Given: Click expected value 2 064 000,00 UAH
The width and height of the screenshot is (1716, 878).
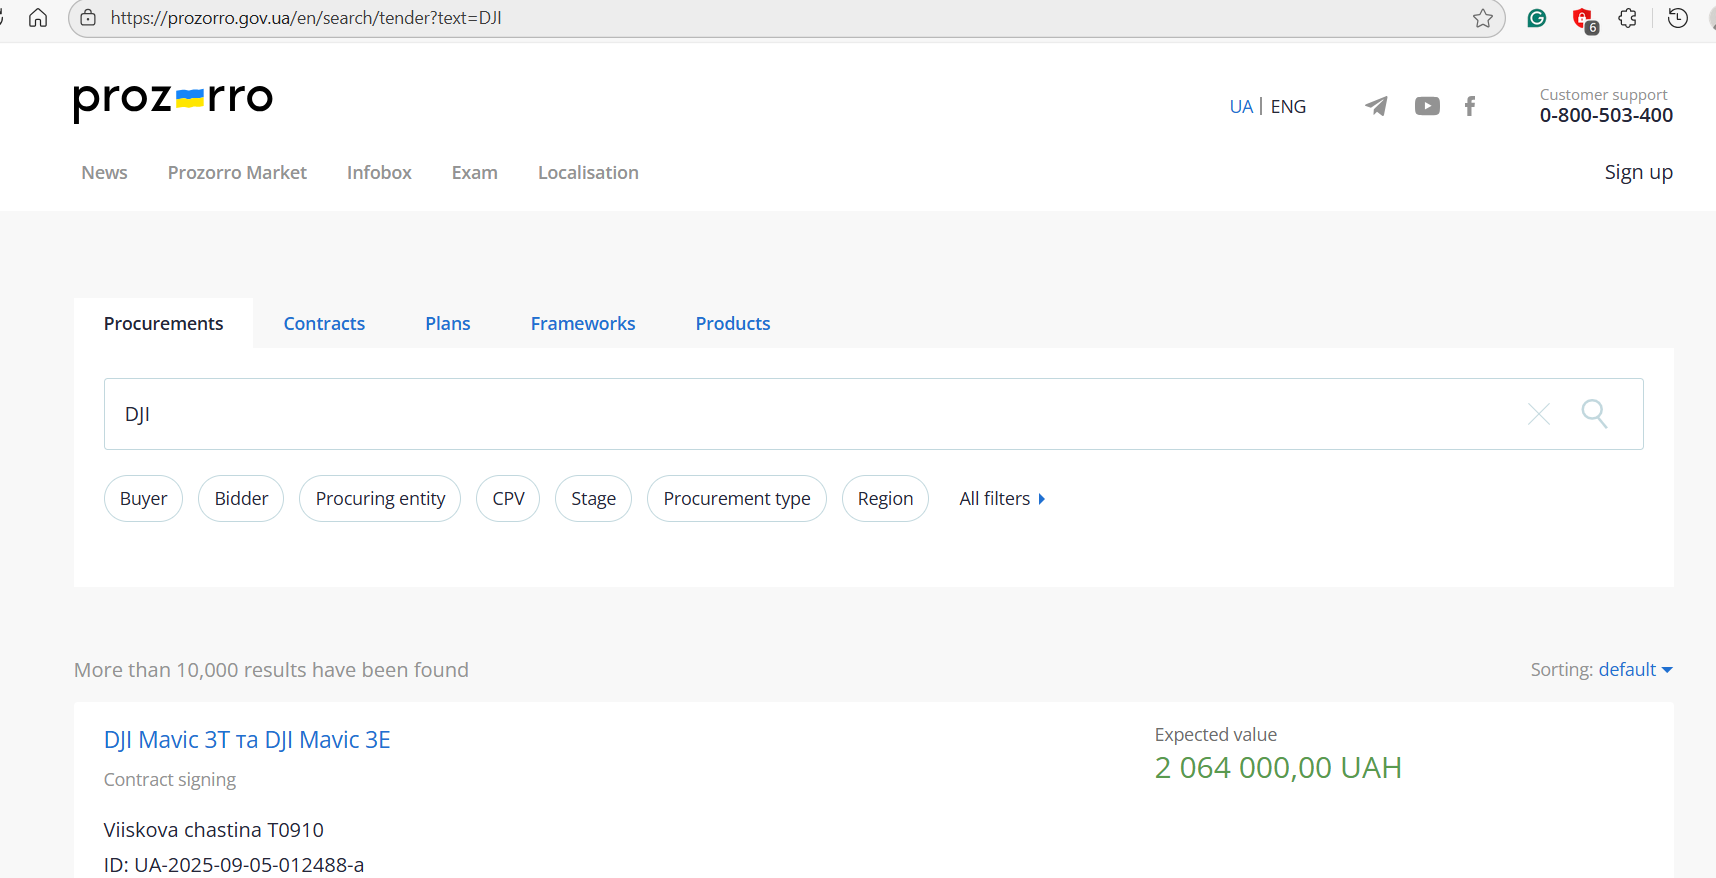Looking at the screenshot, I should click(1278, 767).
